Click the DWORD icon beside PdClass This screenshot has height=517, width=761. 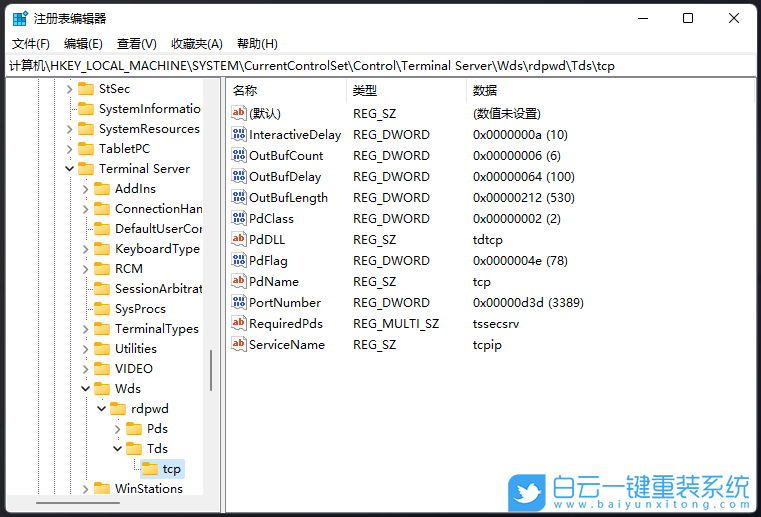[x=239, y=218]
